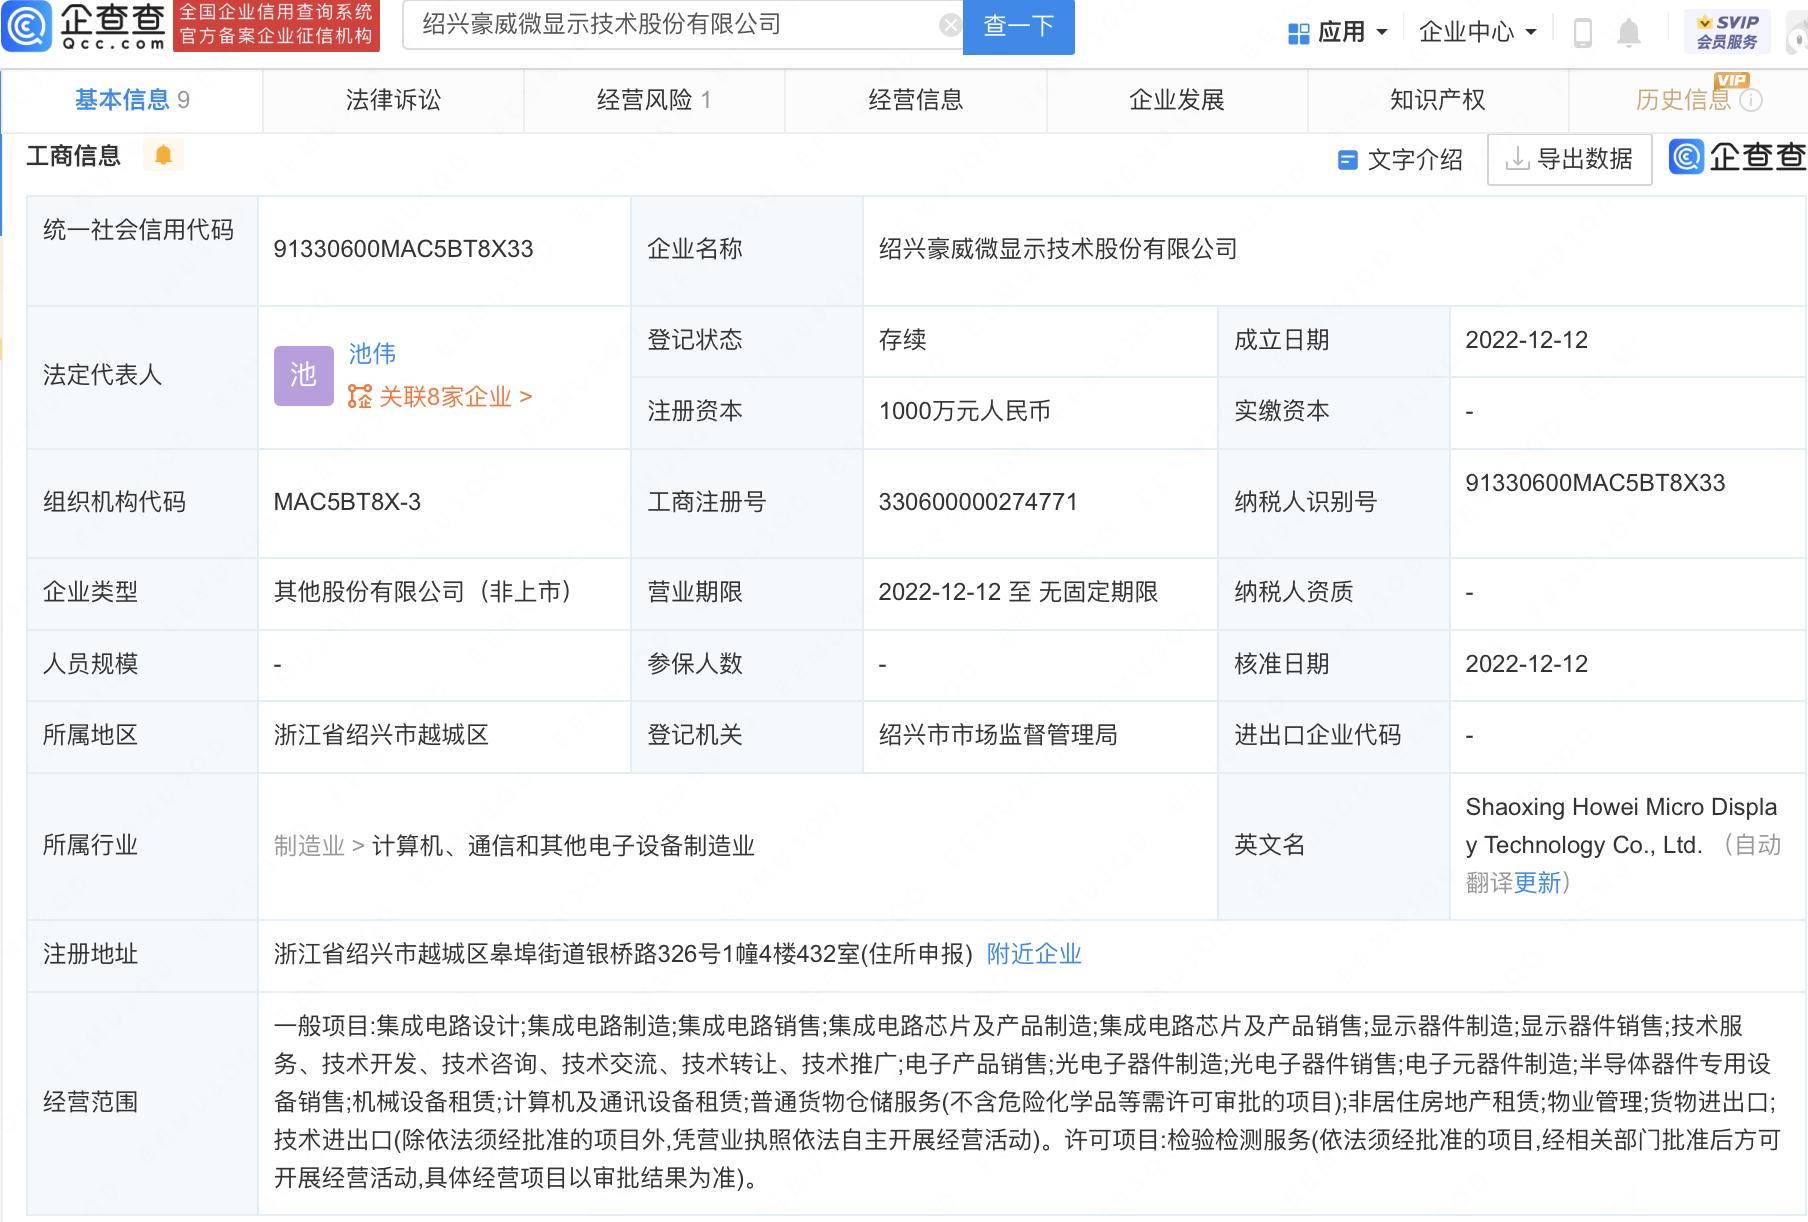The height and width of the screenshot is (1222, 1808).
Task: Click the mobile phone icon in header
Action: pos(1582,33)
